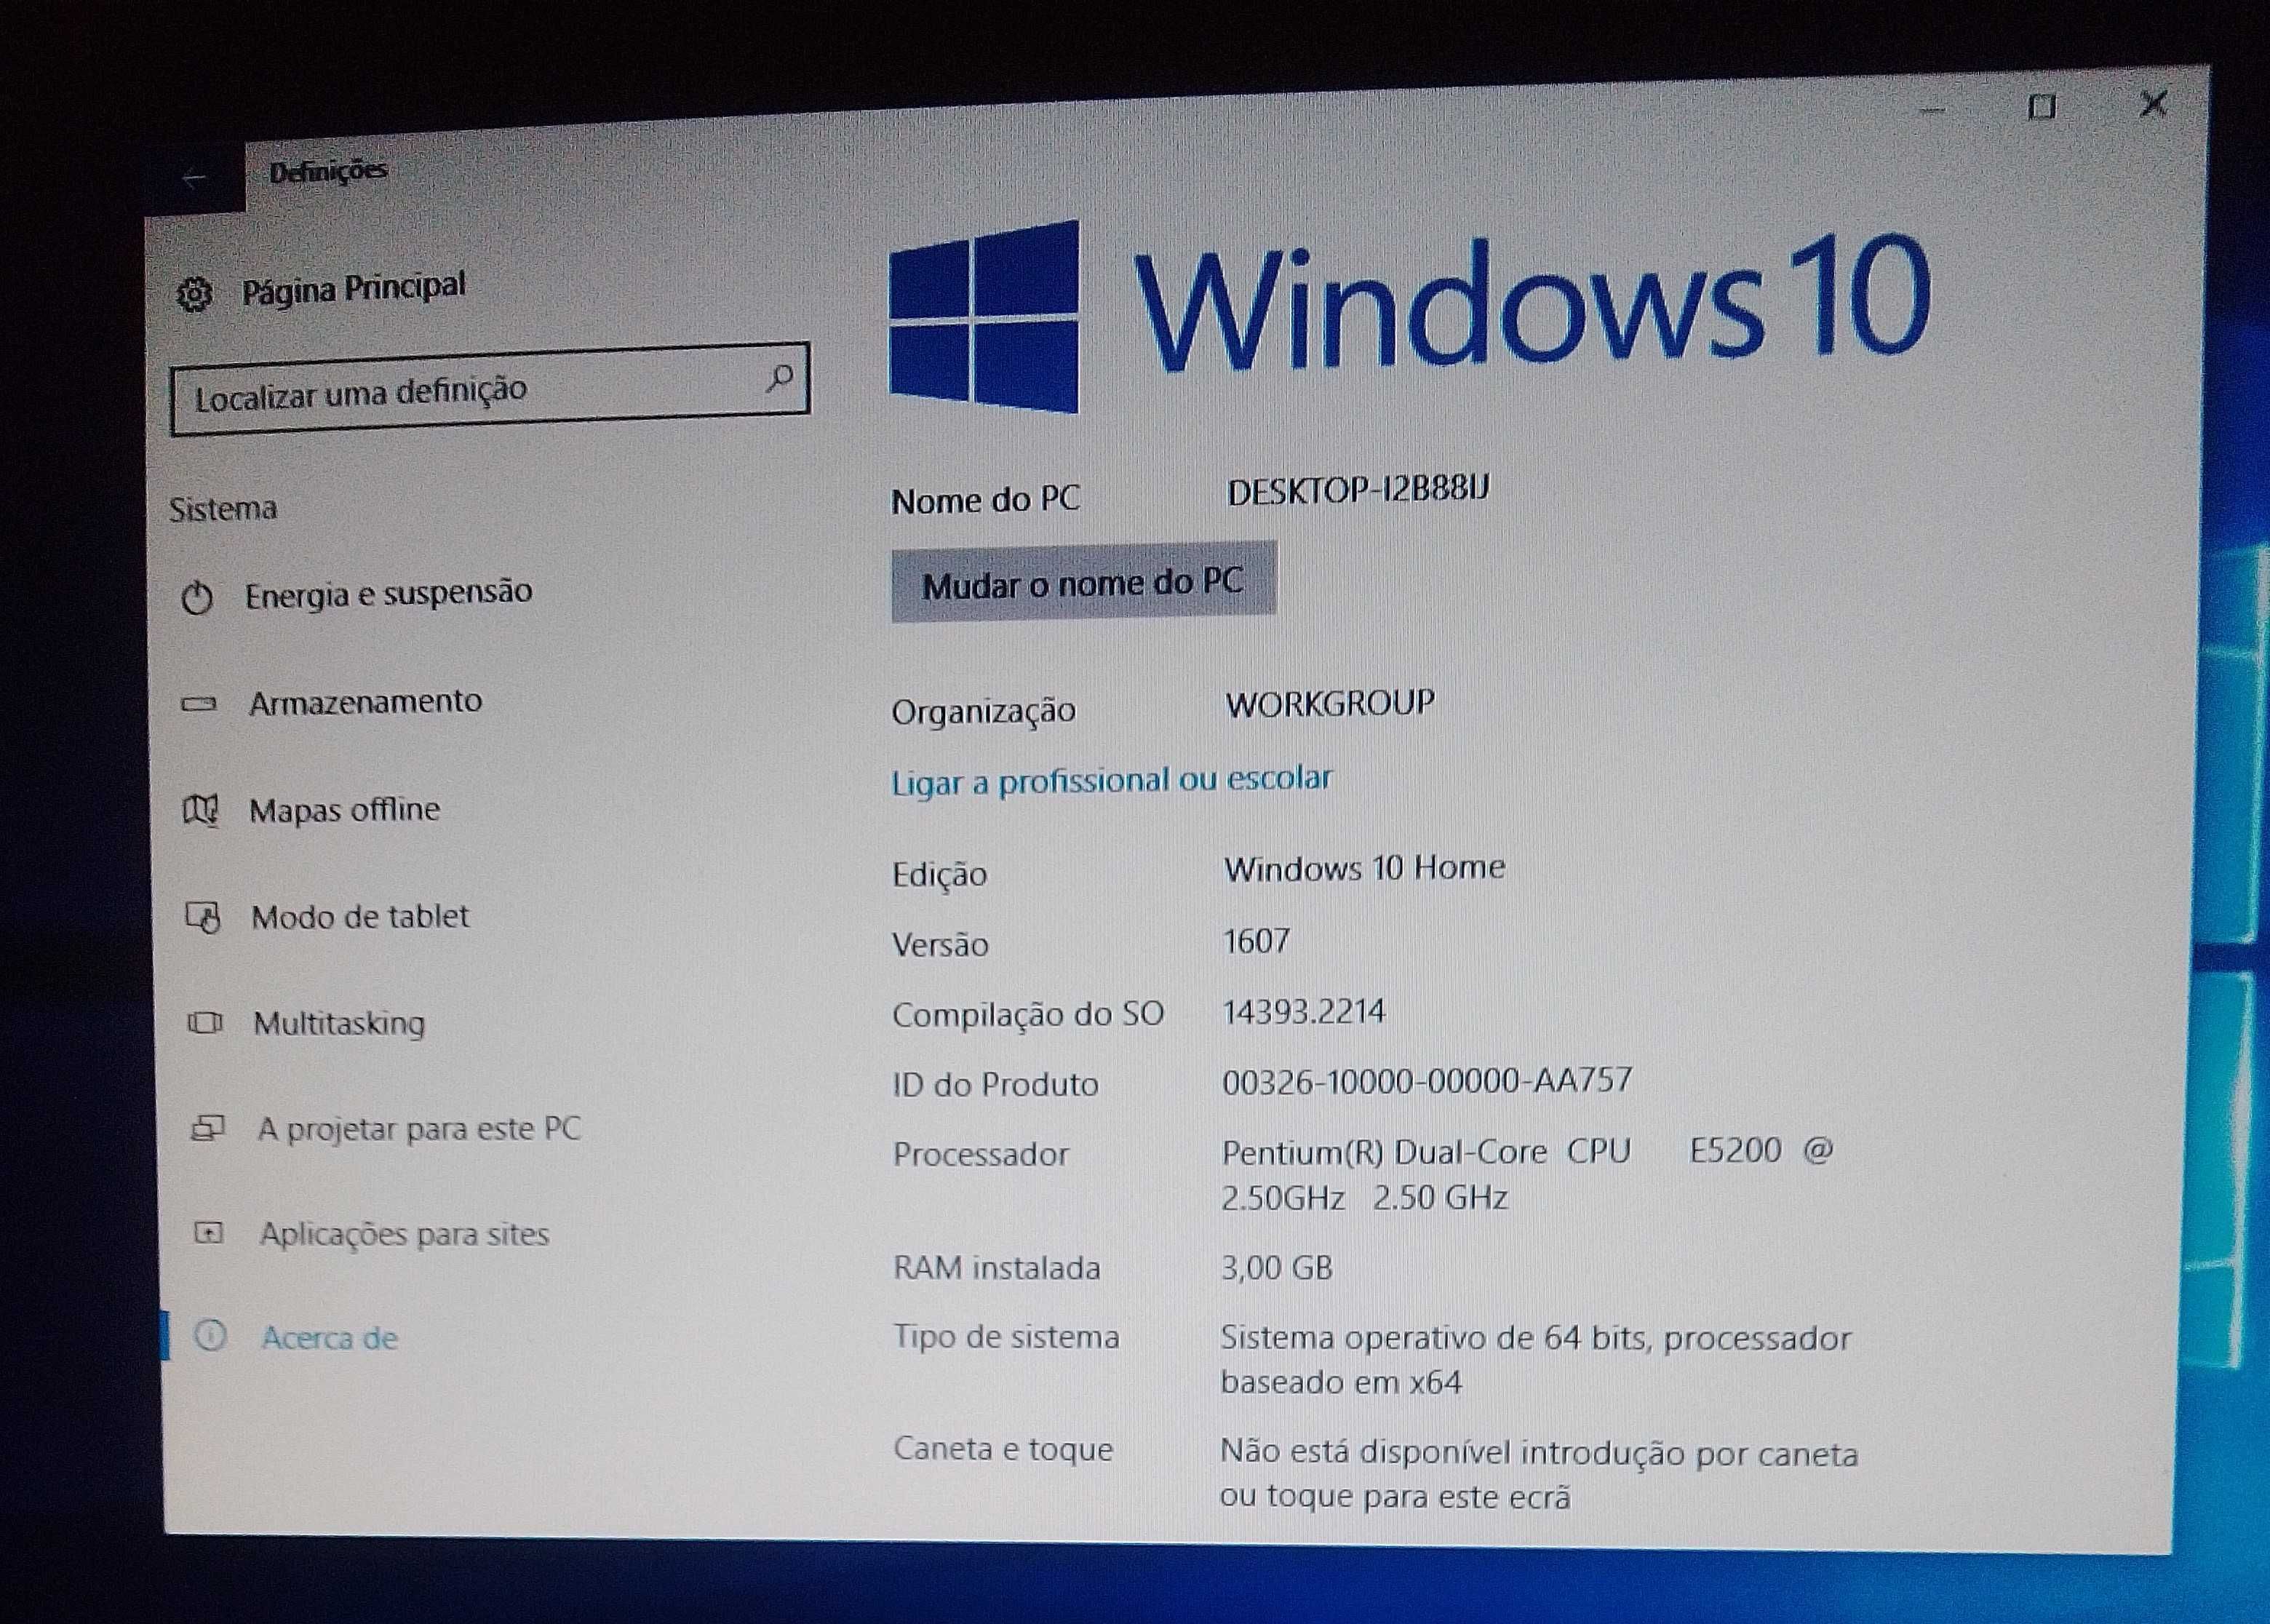Select Multitasking in sidebar
2270x1624 pixels.
[339, 1023]
